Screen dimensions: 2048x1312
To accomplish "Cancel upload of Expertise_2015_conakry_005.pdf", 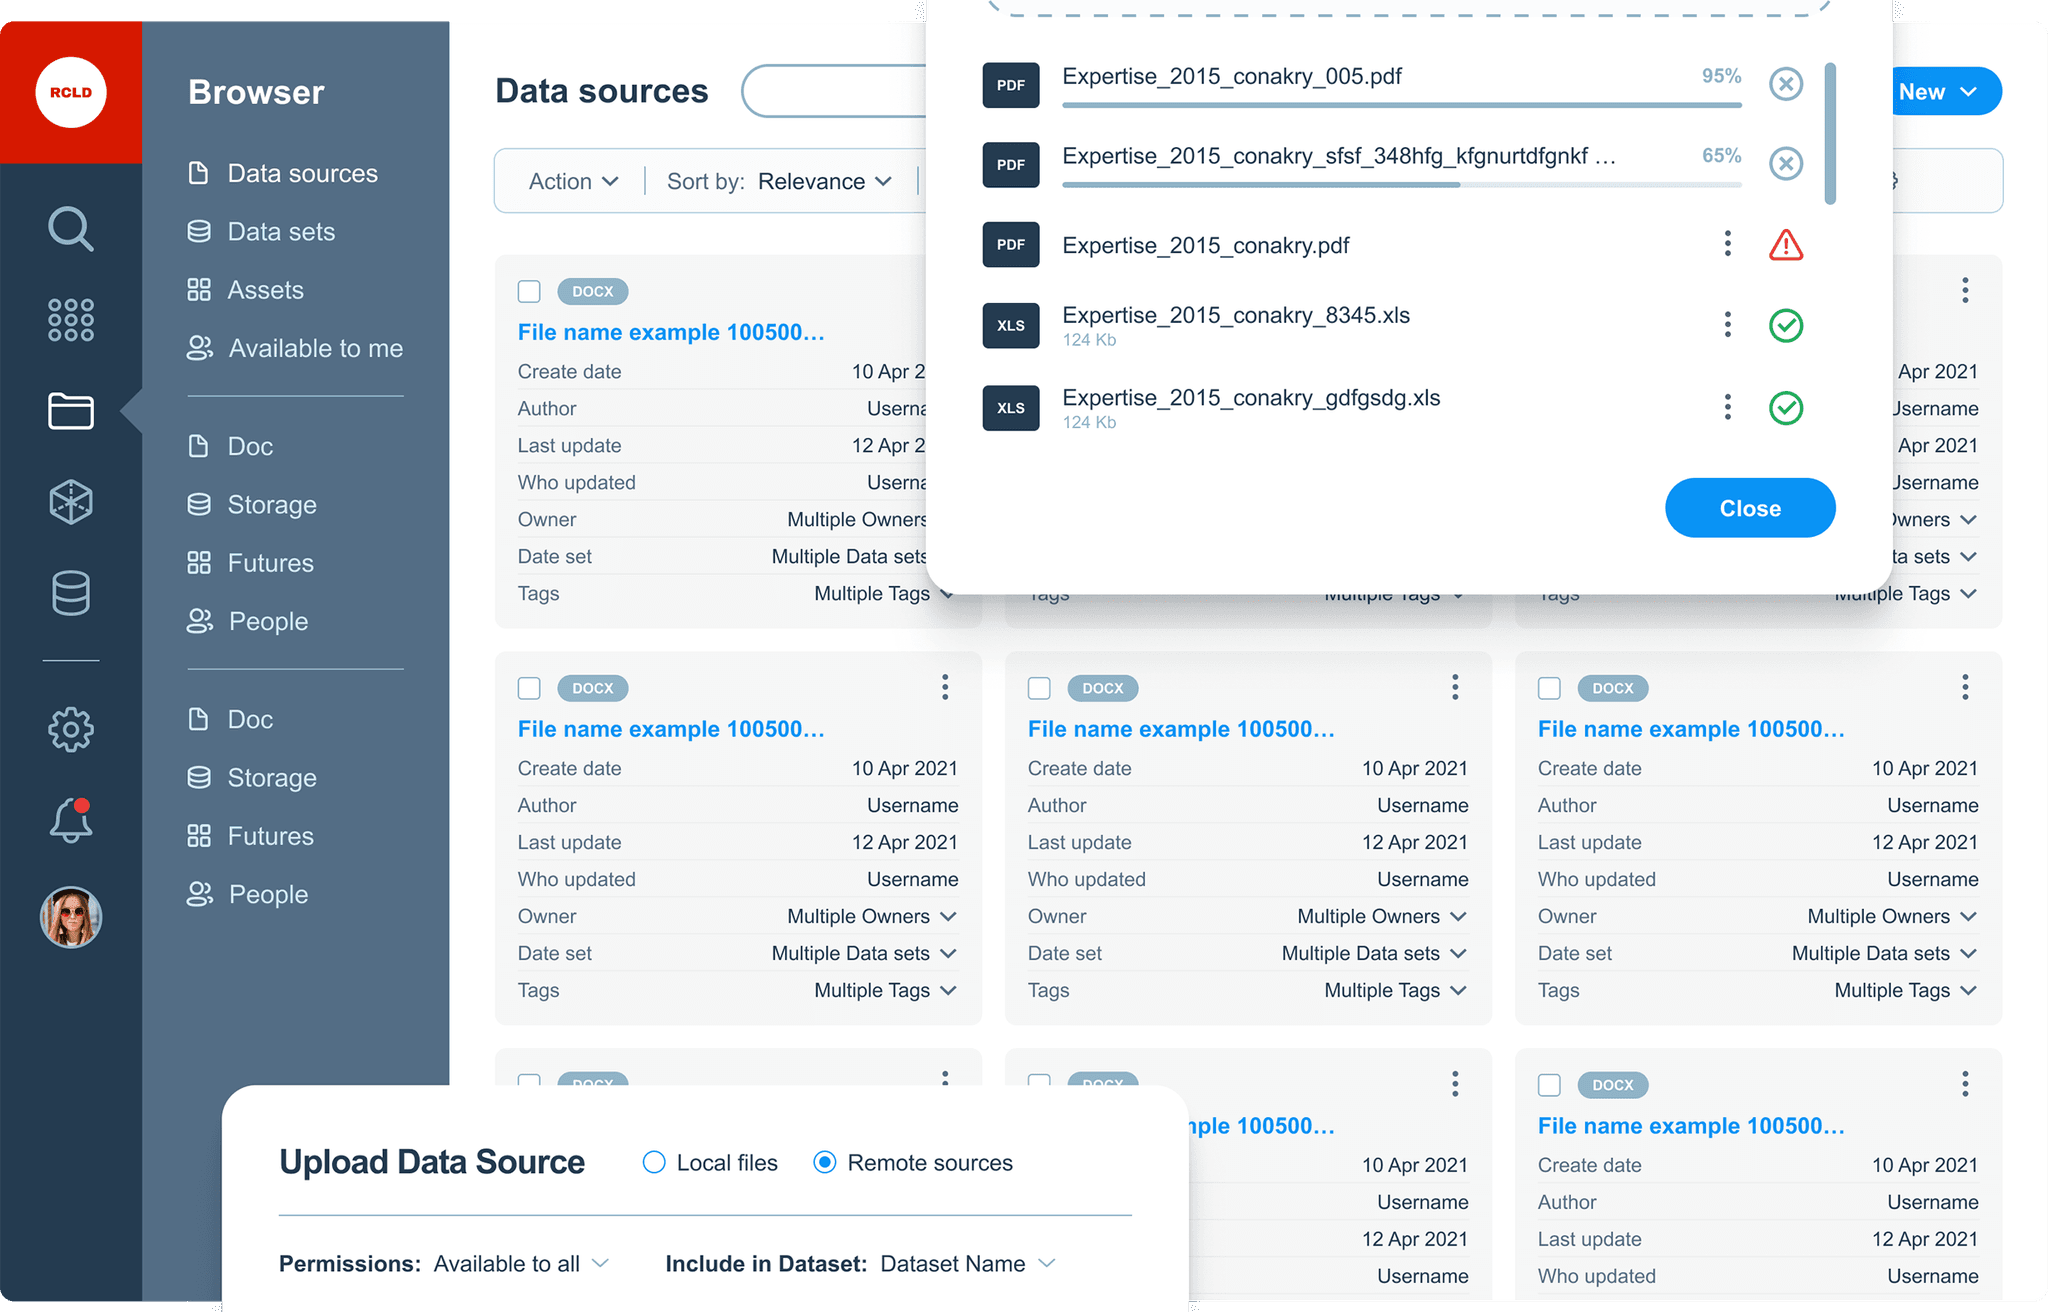I will [1785, 84].
